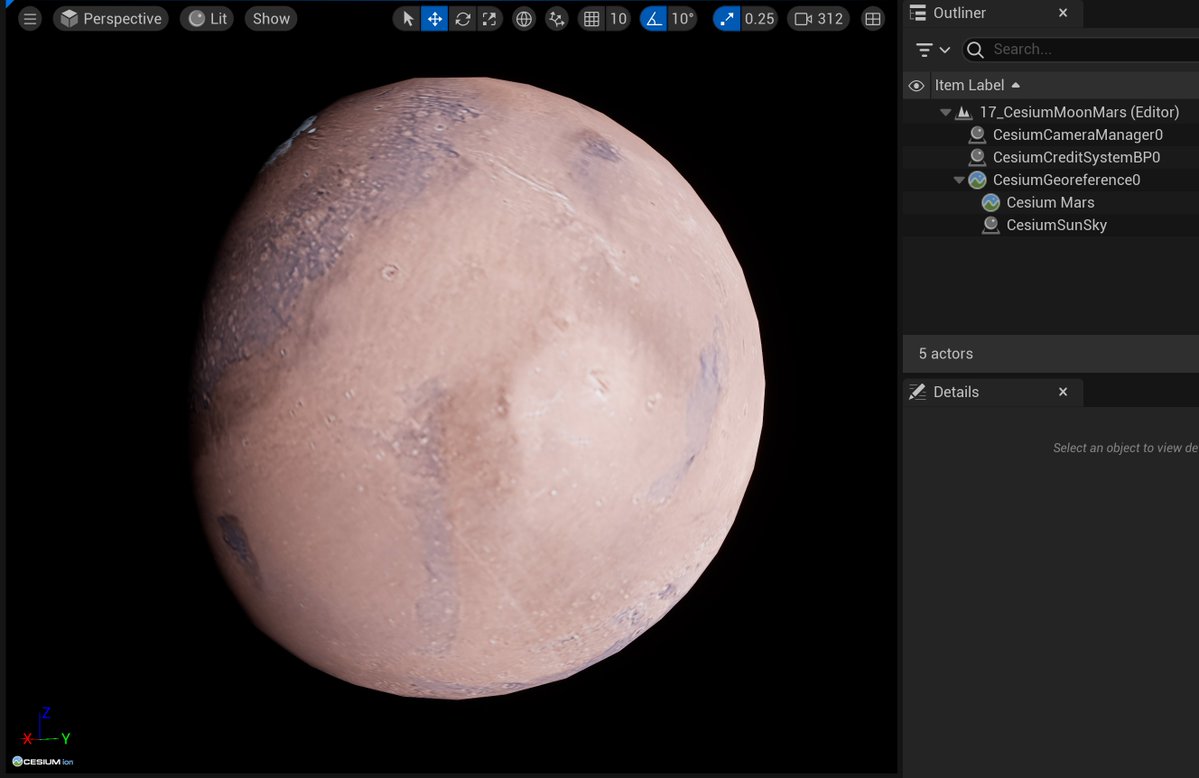Open rotation snap value 10° dropdown
The height and width of the screenshot is (778, 1199).
click(682, 18)
